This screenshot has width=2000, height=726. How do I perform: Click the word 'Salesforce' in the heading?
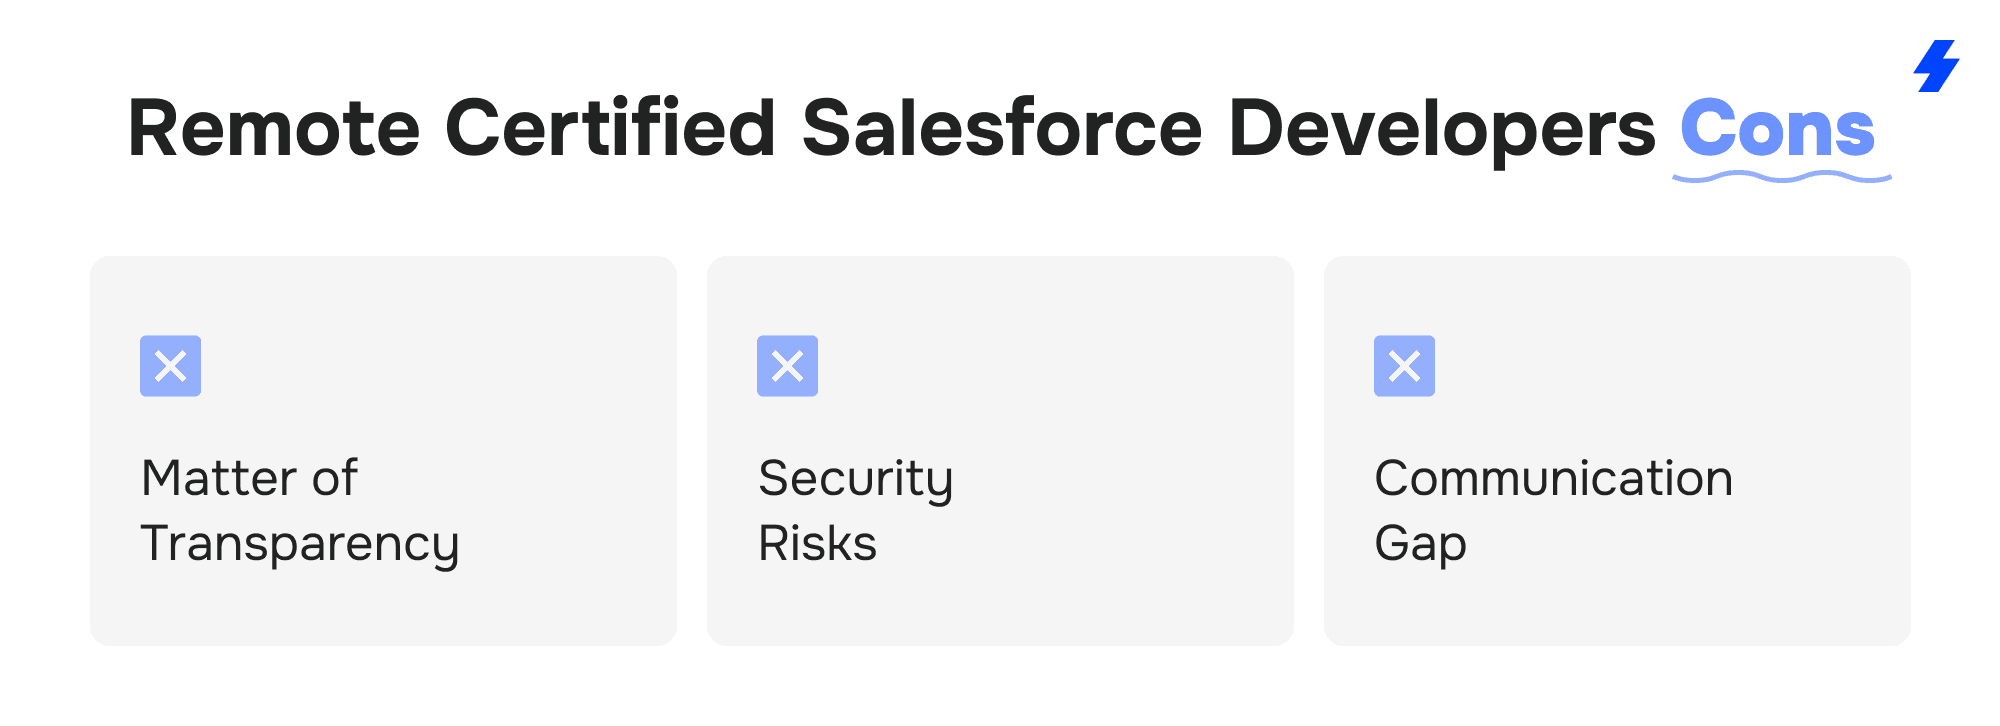[x=1001, y=129]
